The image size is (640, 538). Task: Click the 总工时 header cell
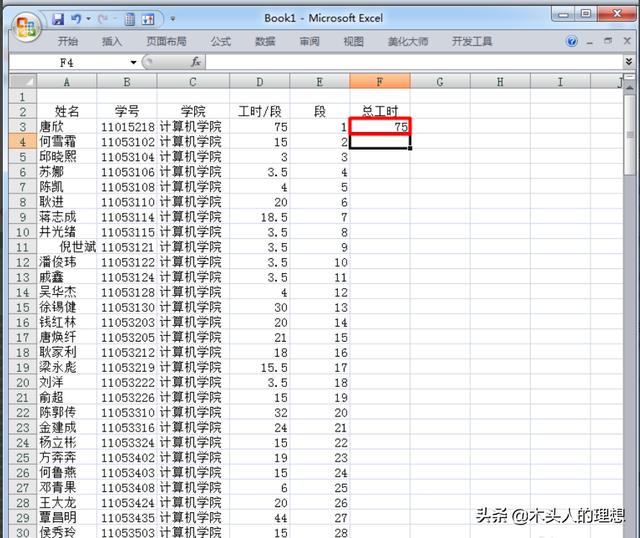(380, 111)
